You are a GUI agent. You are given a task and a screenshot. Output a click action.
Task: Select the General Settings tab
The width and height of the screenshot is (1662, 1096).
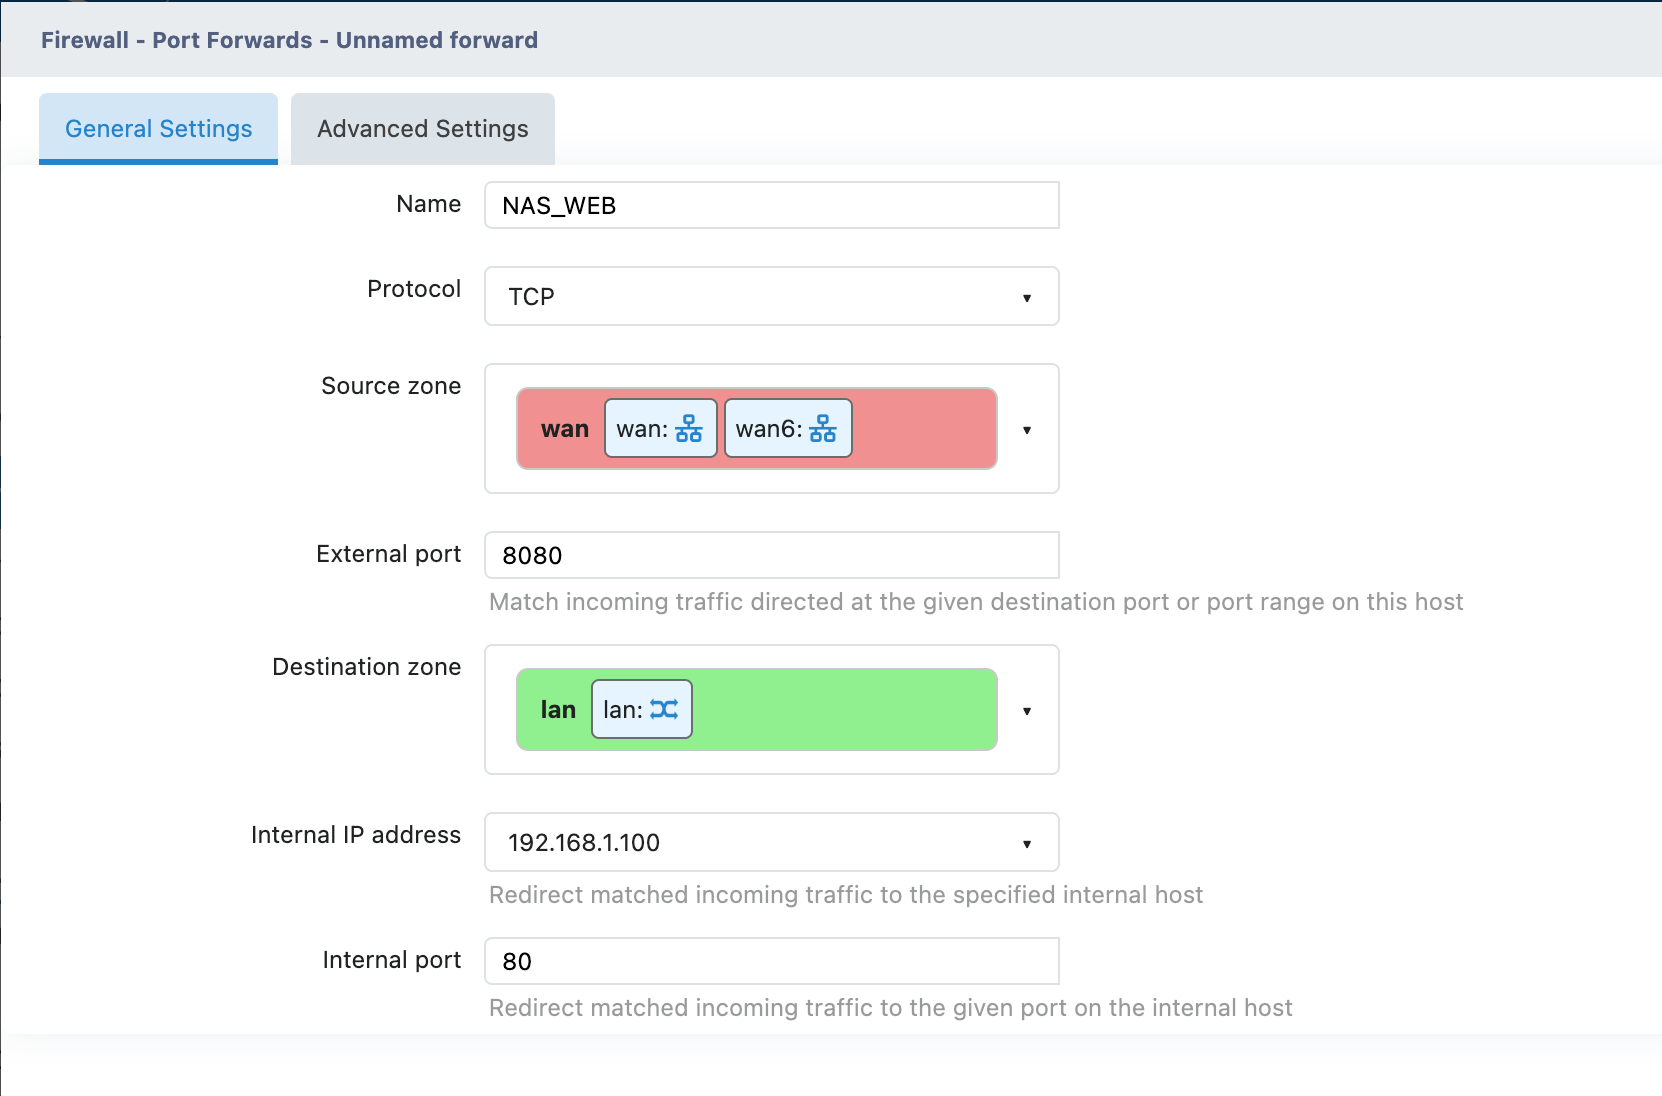[158, 129]
